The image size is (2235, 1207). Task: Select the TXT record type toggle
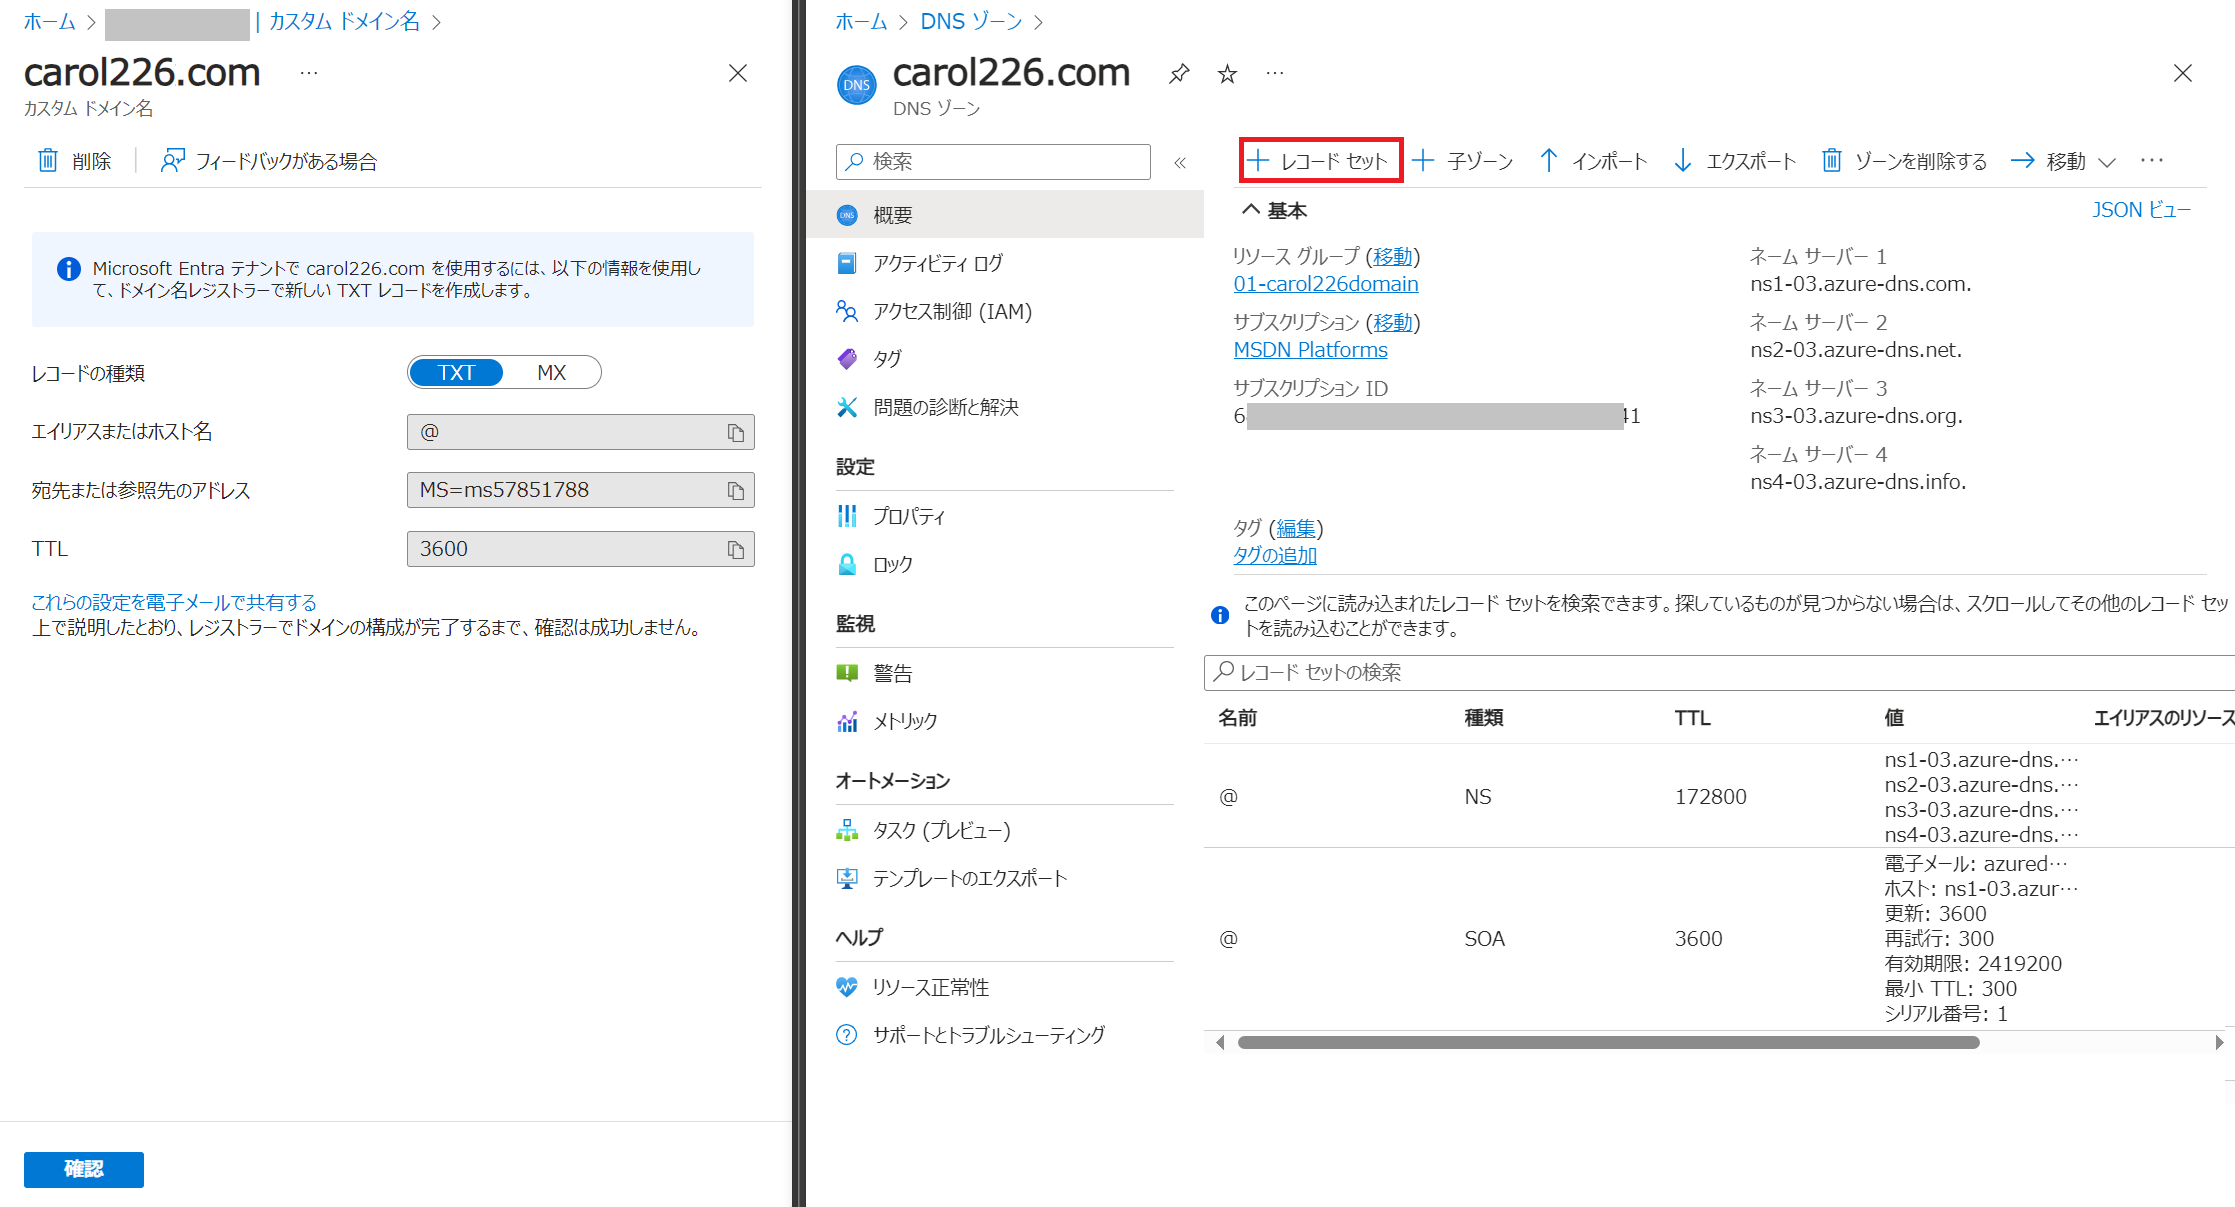456,373
